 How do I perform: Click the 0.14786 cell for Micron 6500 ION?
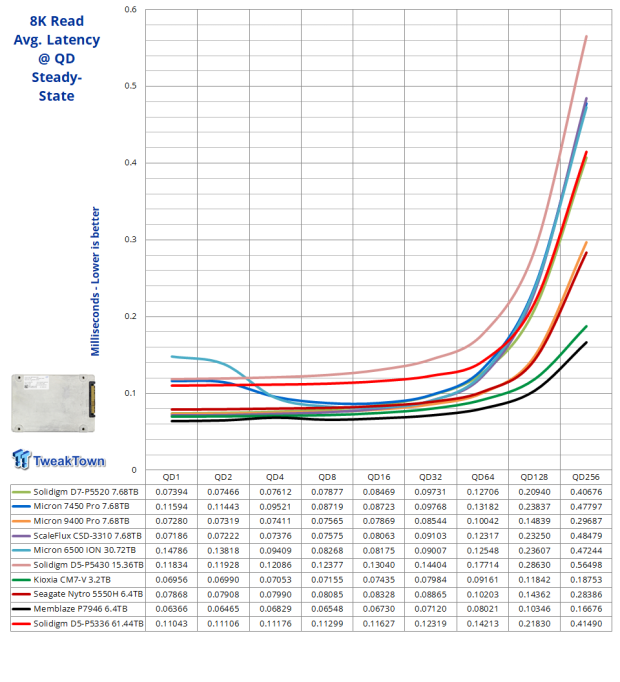pos(171,550)
